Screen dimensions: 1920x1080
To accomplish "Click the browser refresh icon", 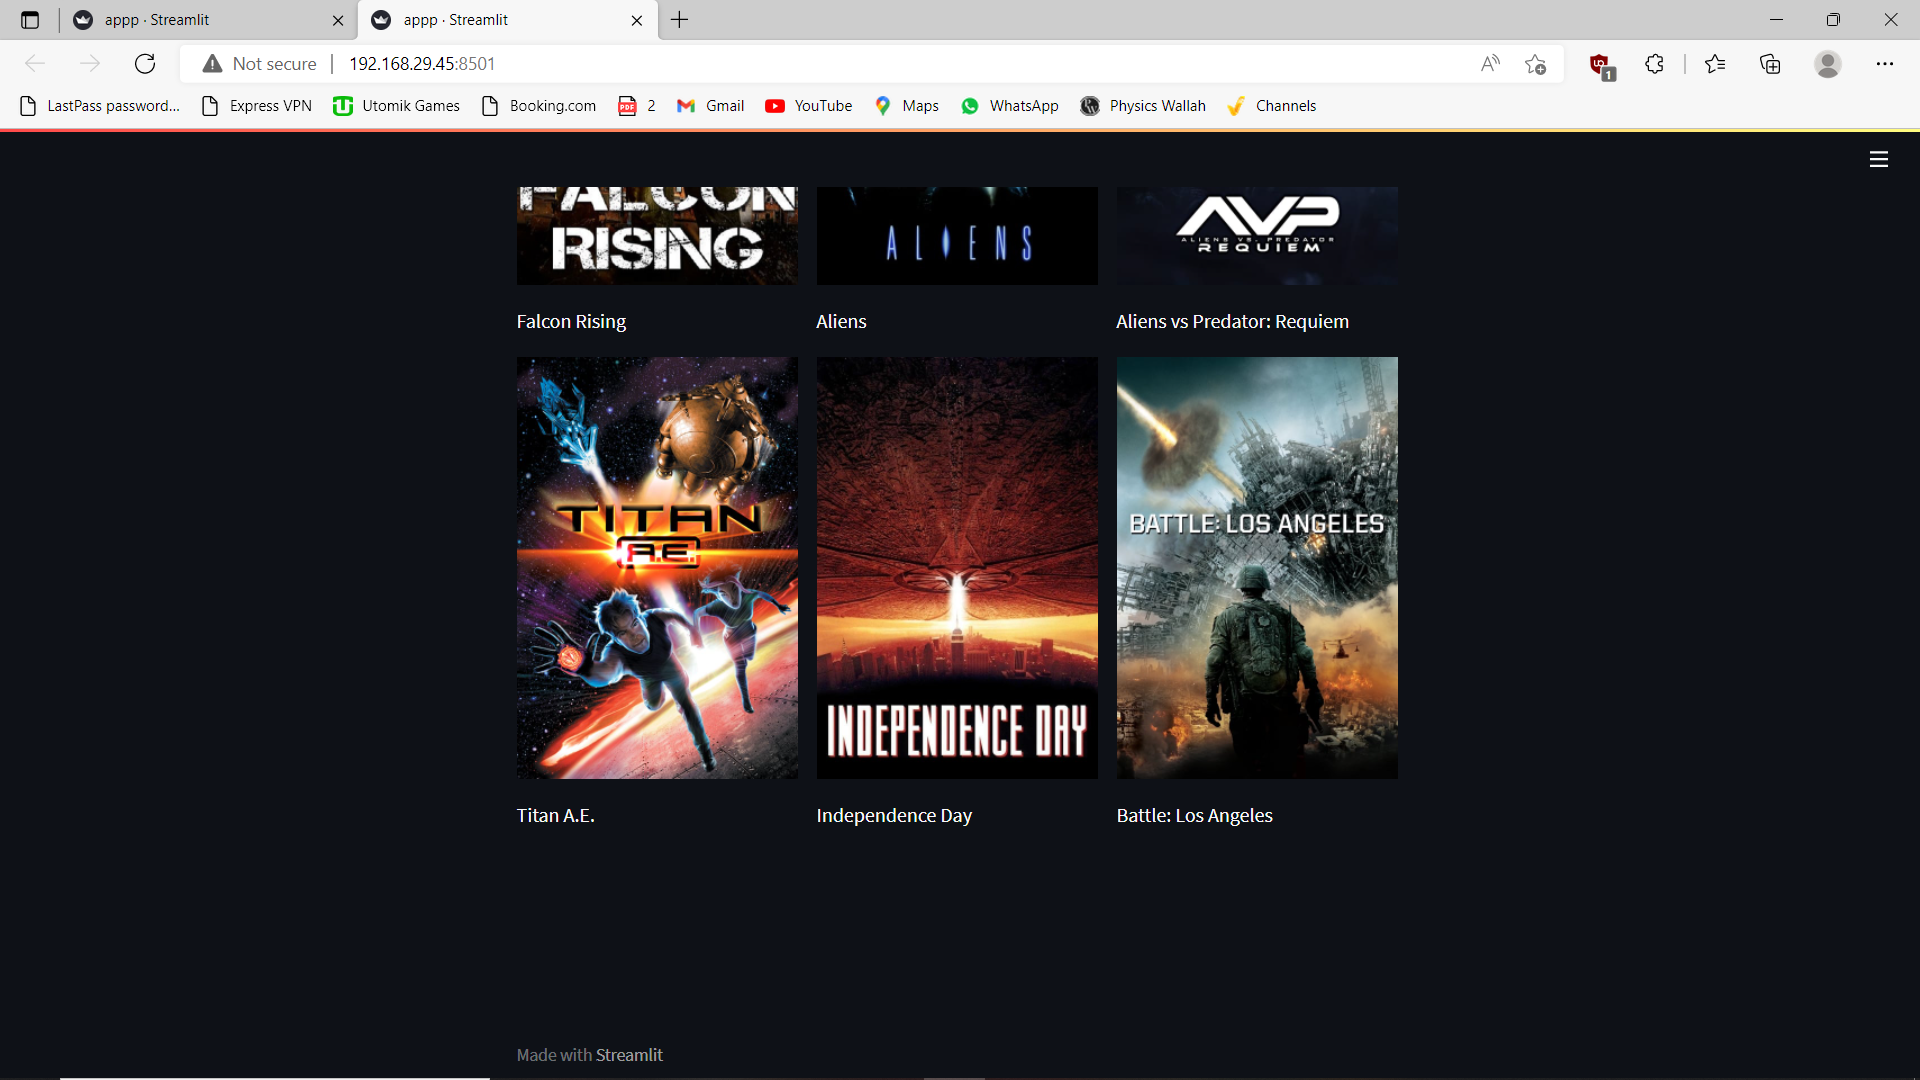I will point(145,64).
